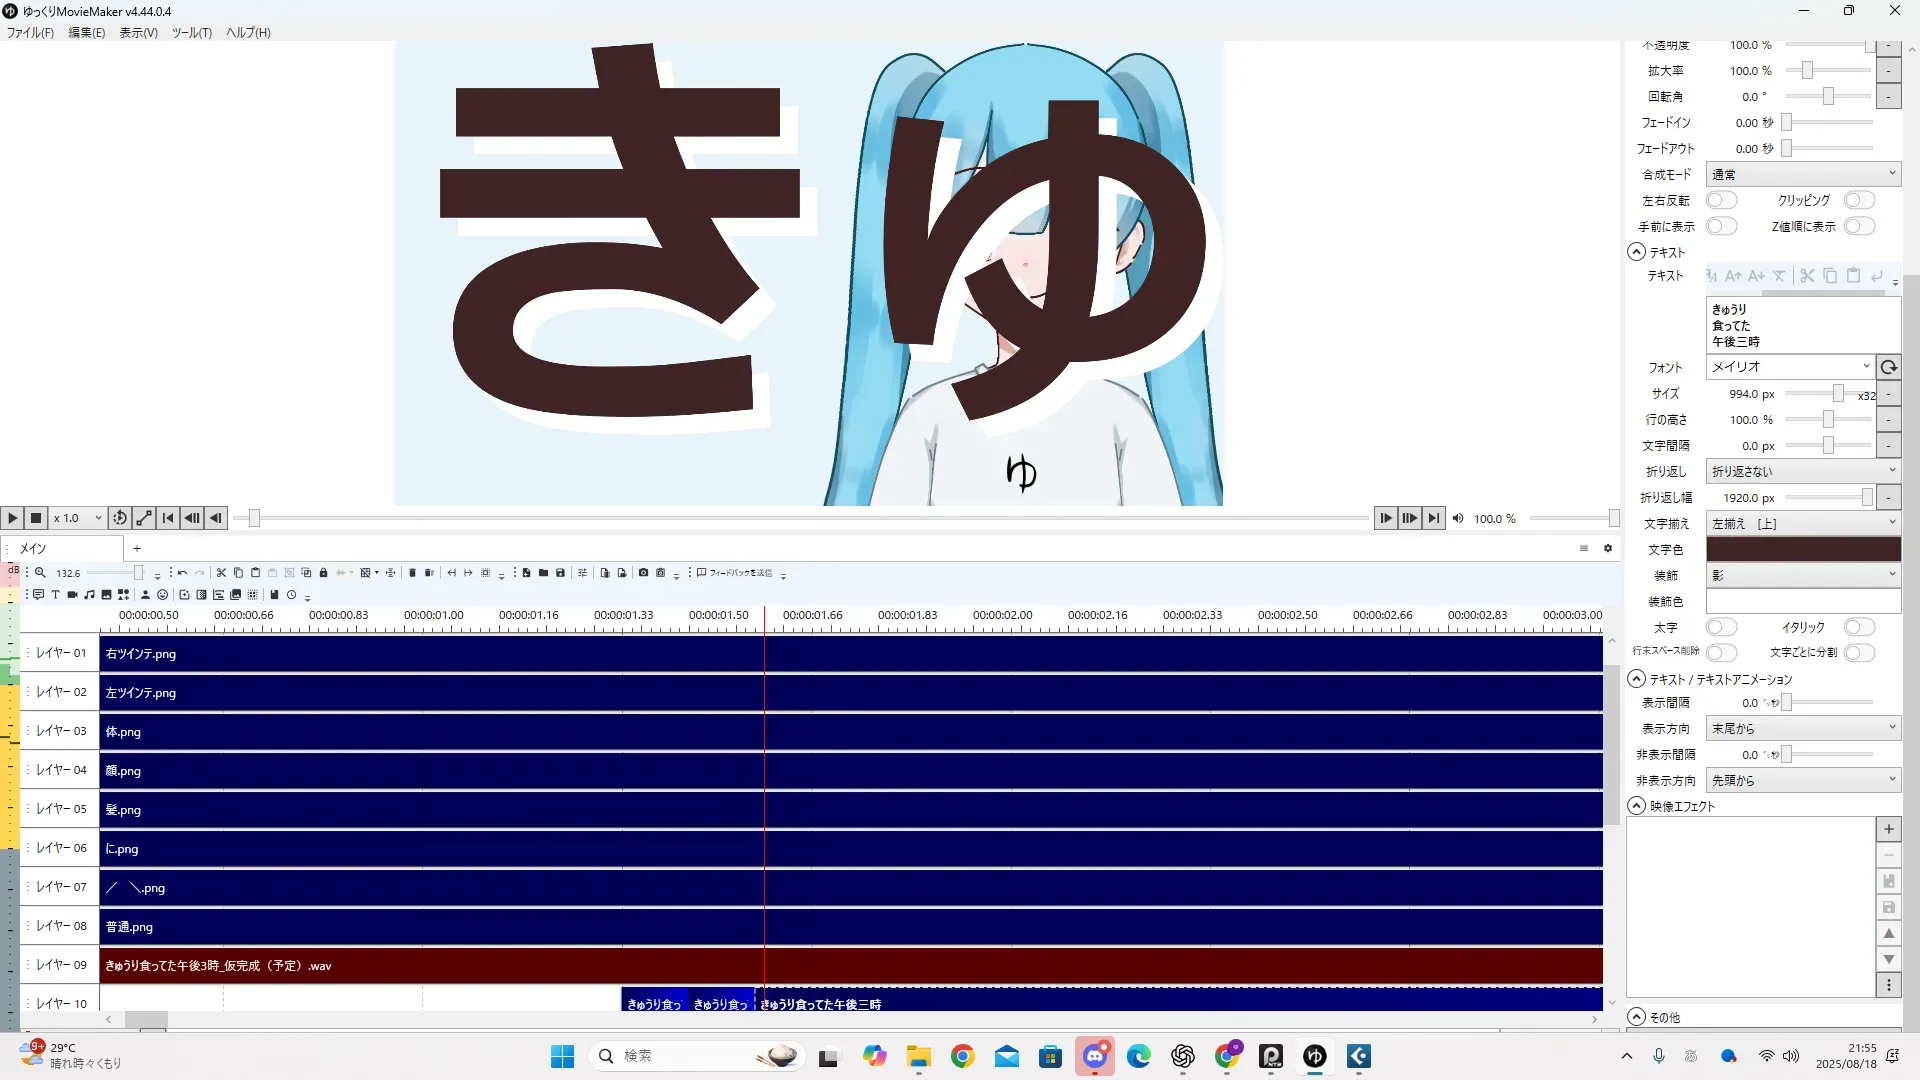The image size is (1920, 1080).
Task: Enable the イタリック italic toggle
Action: coord(1859,627)
